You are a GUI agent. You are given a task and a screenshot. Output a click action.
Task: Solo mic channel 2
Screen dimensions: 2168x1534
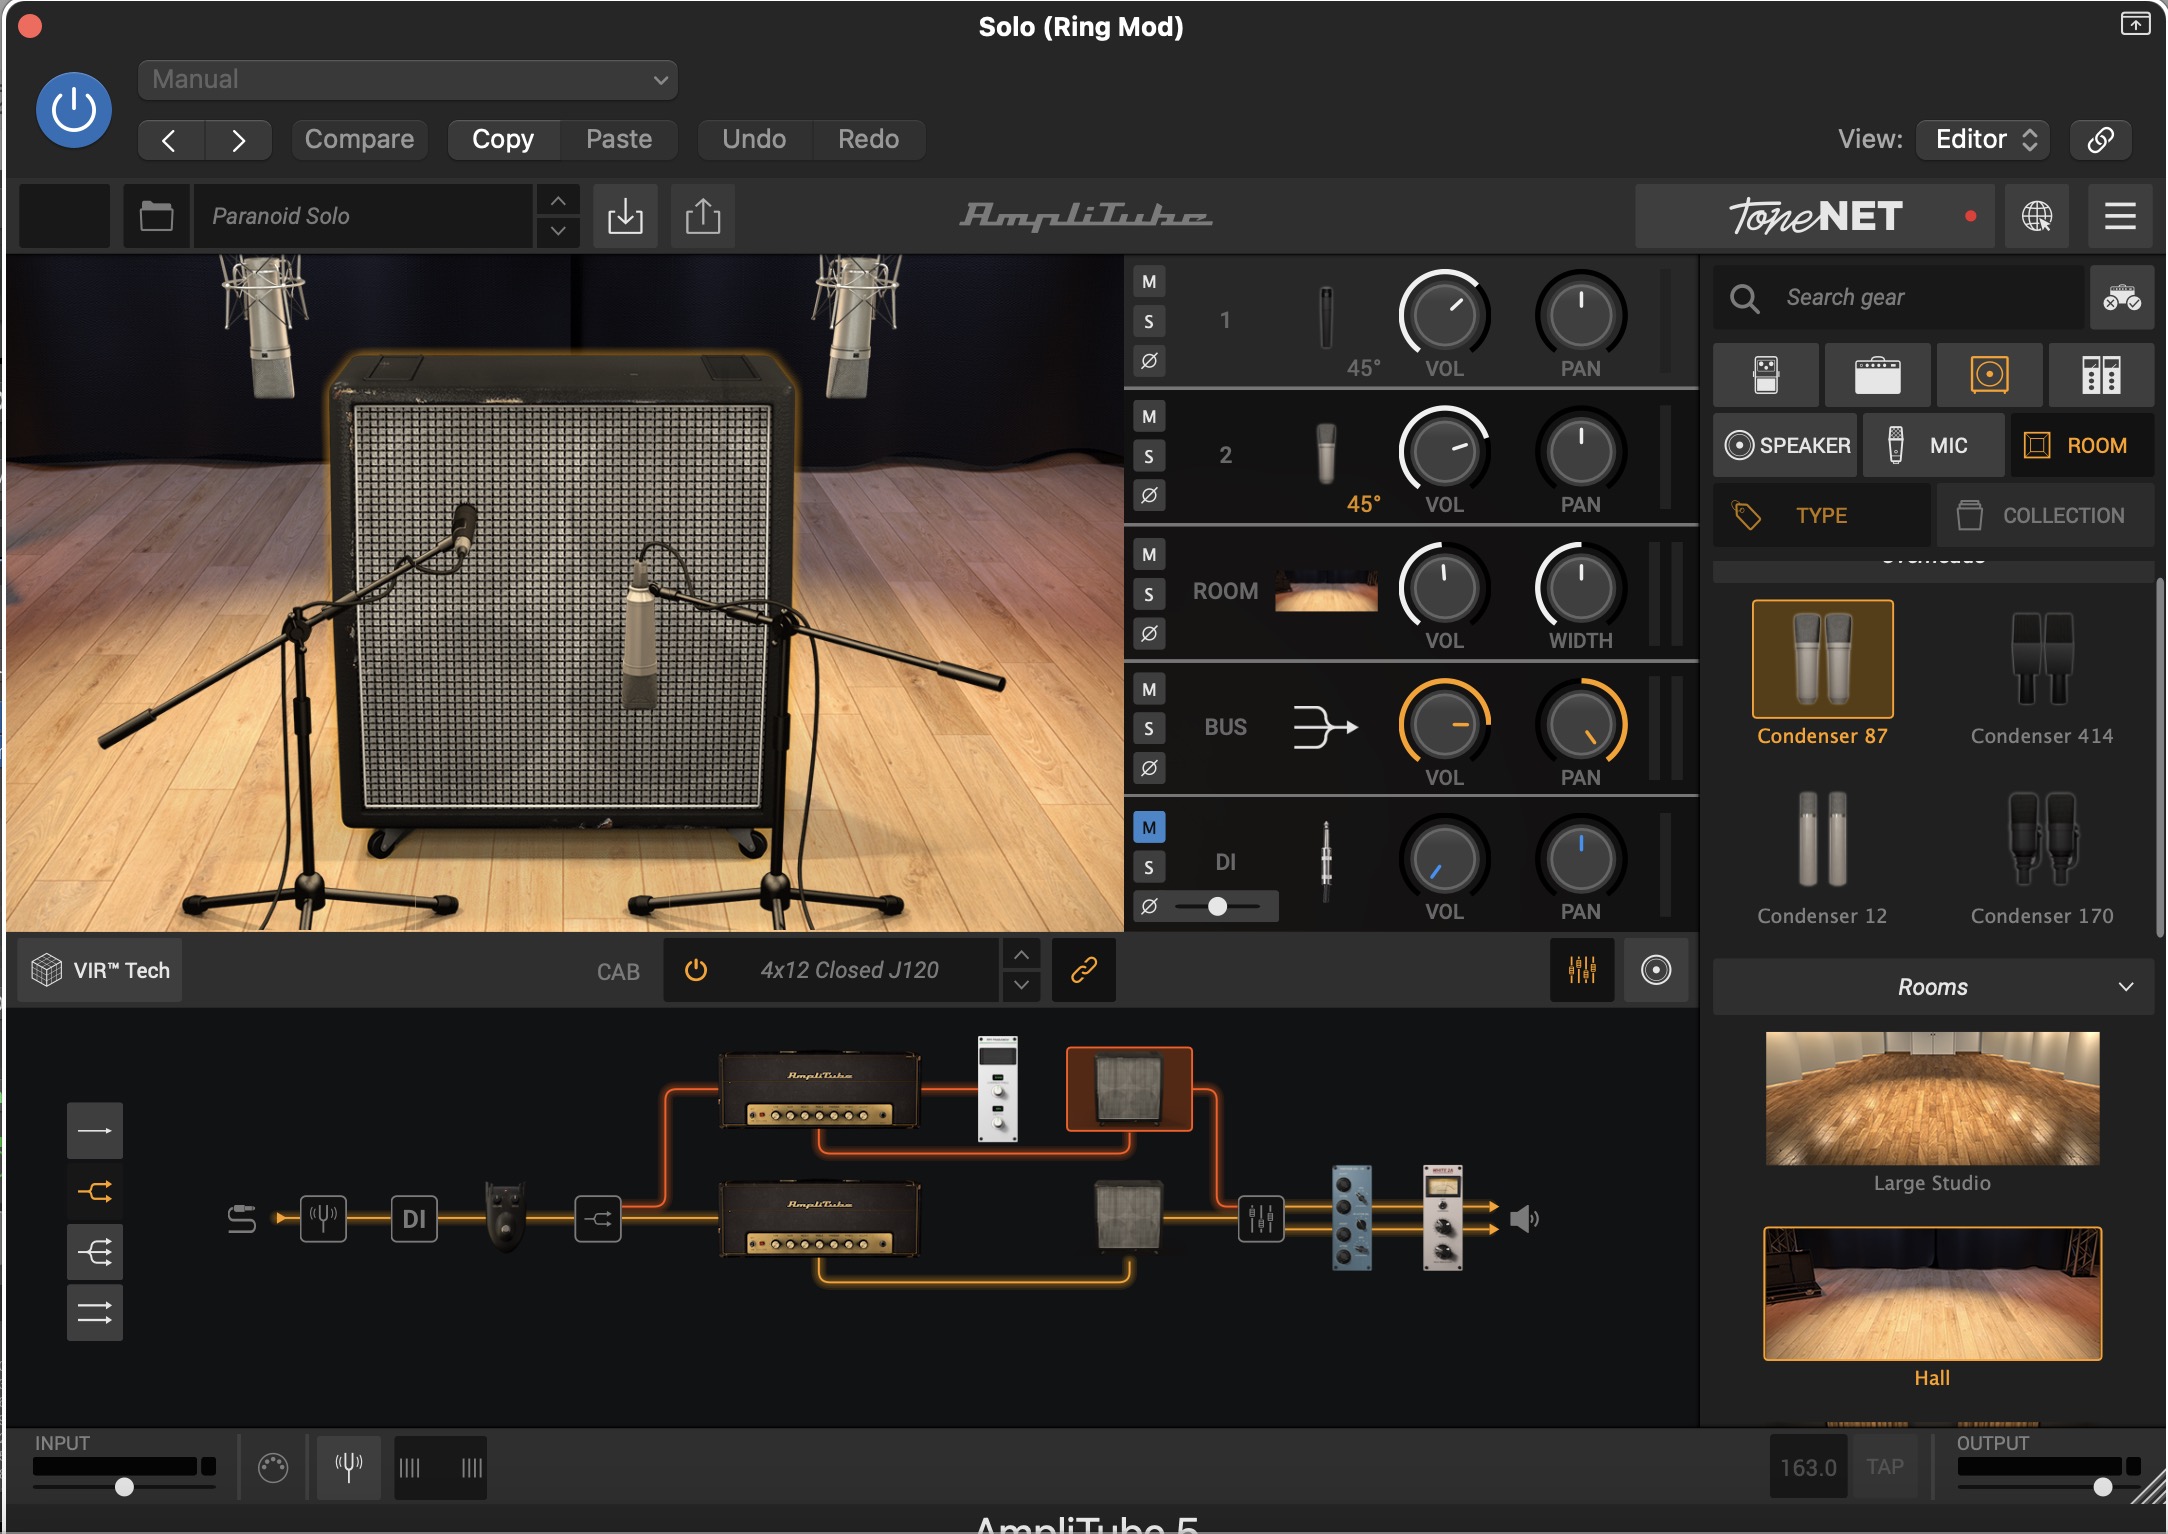pos(1149,456)
